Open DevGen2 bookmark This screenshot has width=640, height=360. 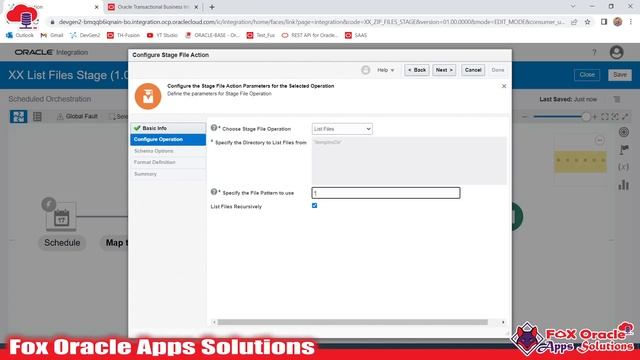[x=85, y=36]
